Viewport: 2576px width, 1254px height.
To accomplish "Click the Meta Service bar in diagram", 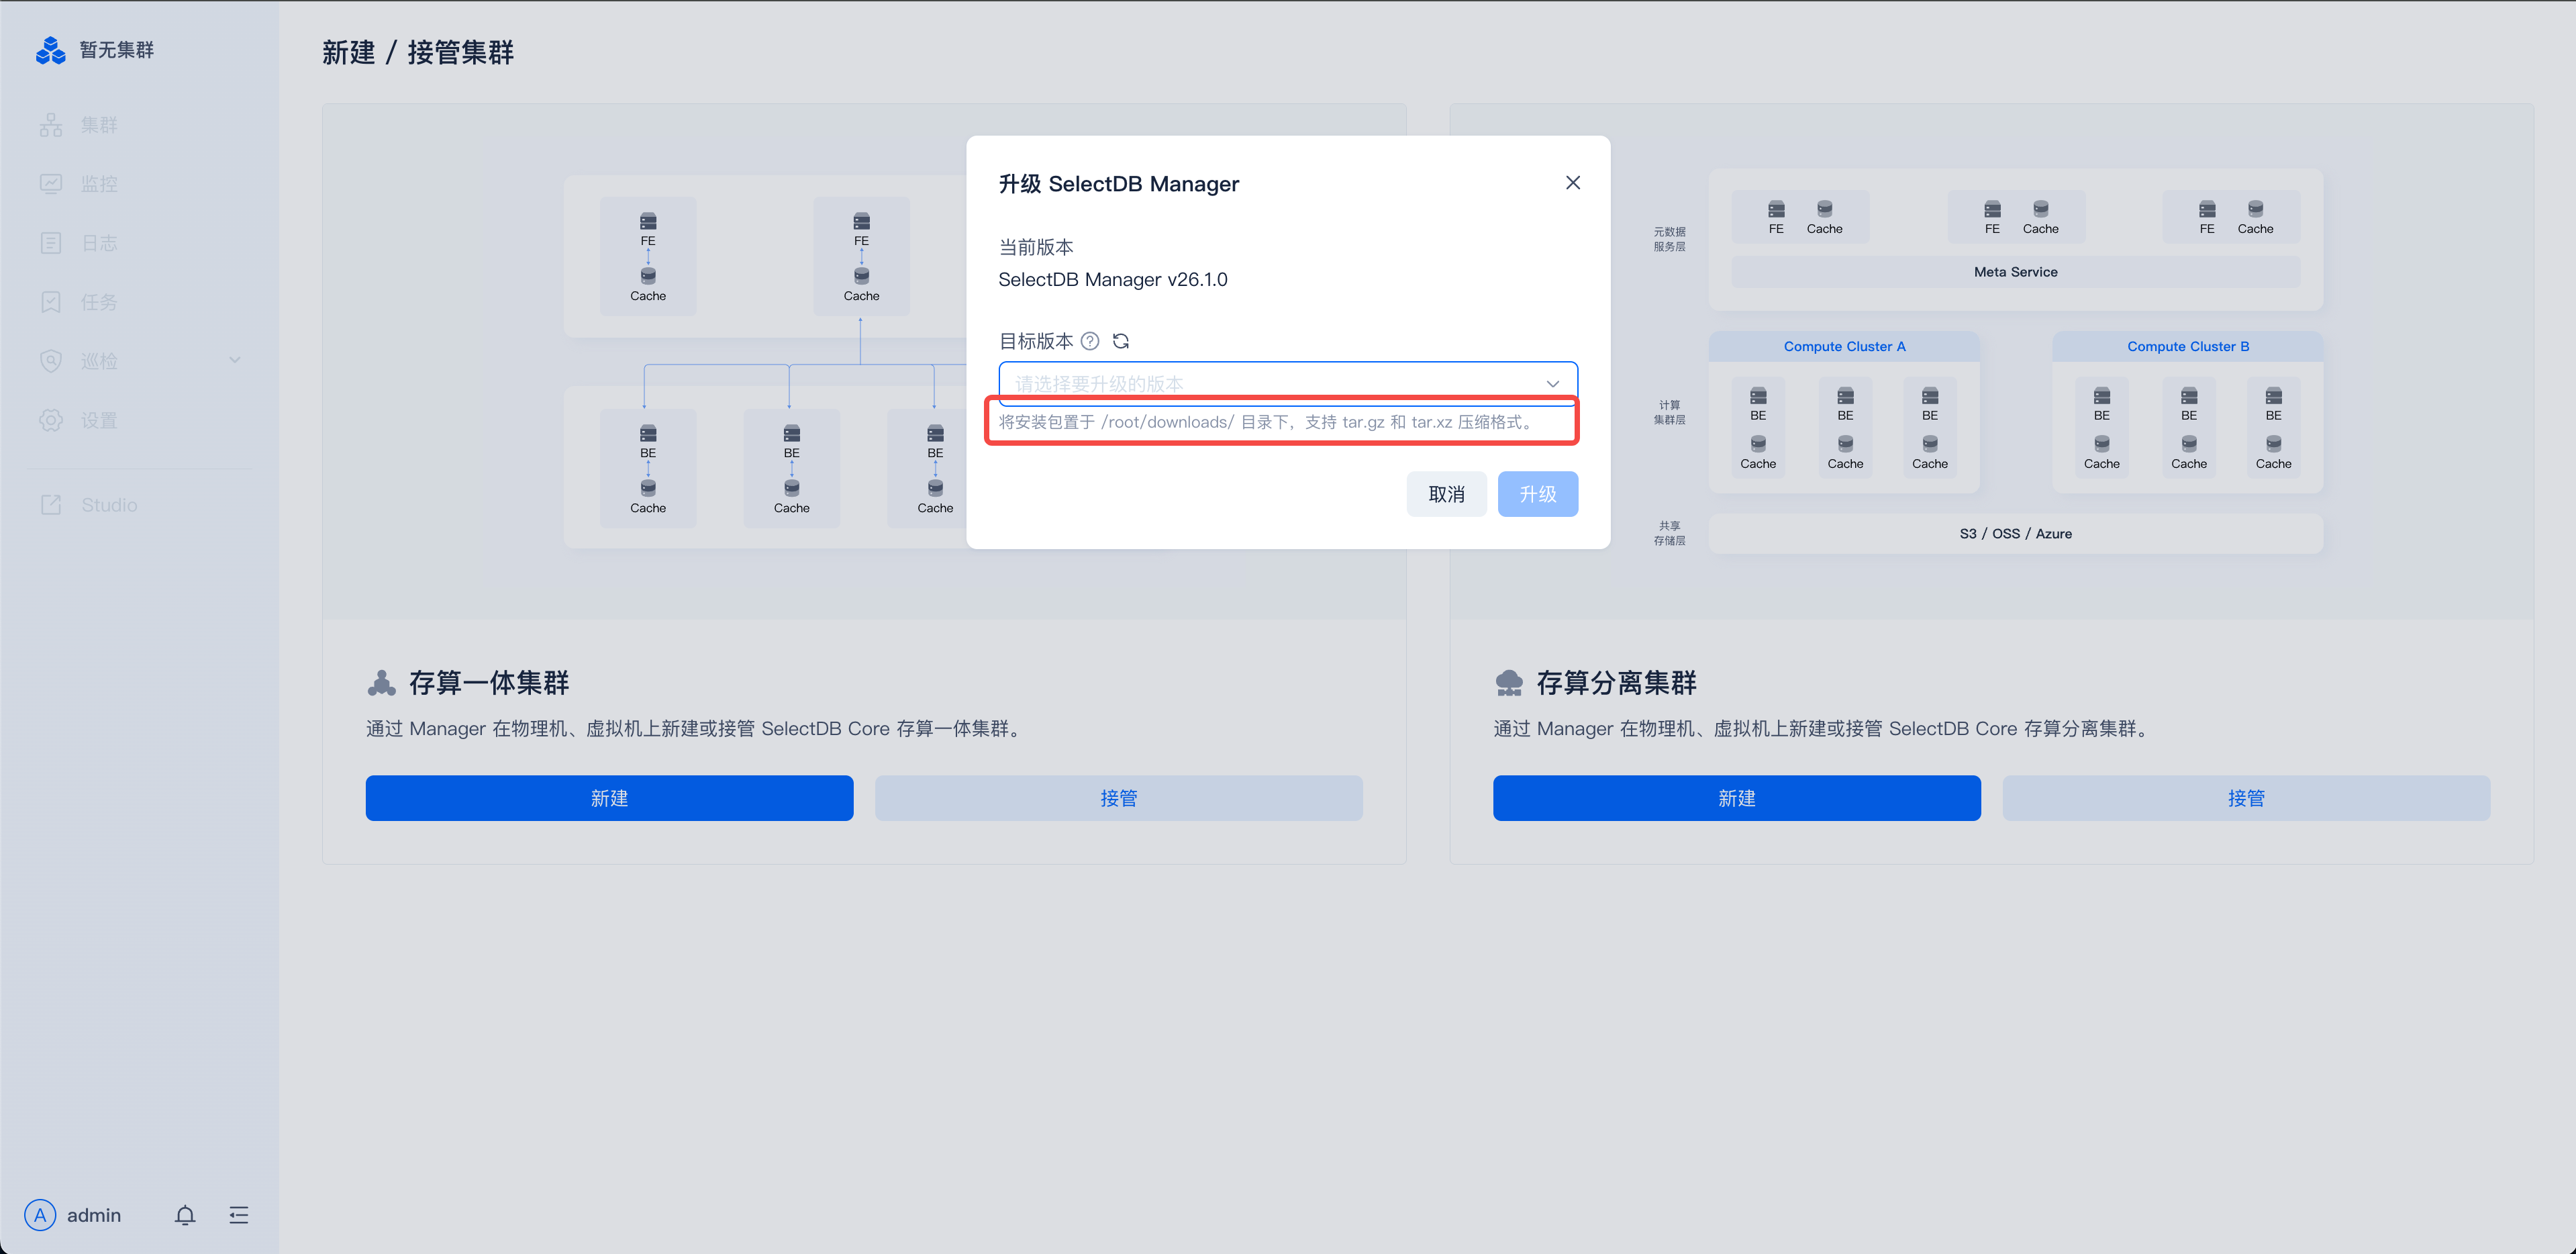I will tap(2016, 272).
